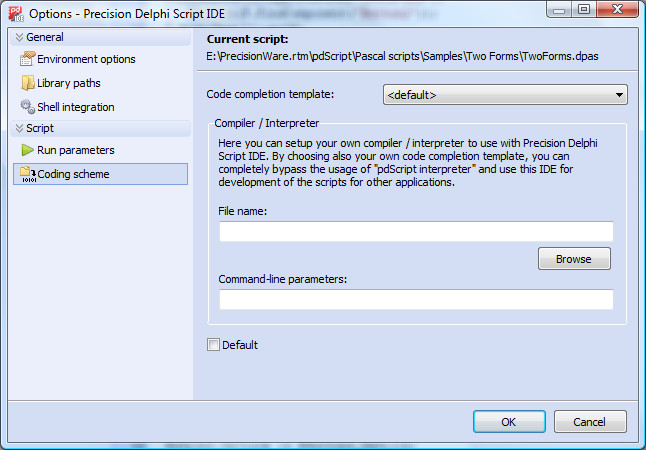This screenshot has height=450, width=646.
Task: Click the pd IDE app icon in title bar
Action: 16,14
